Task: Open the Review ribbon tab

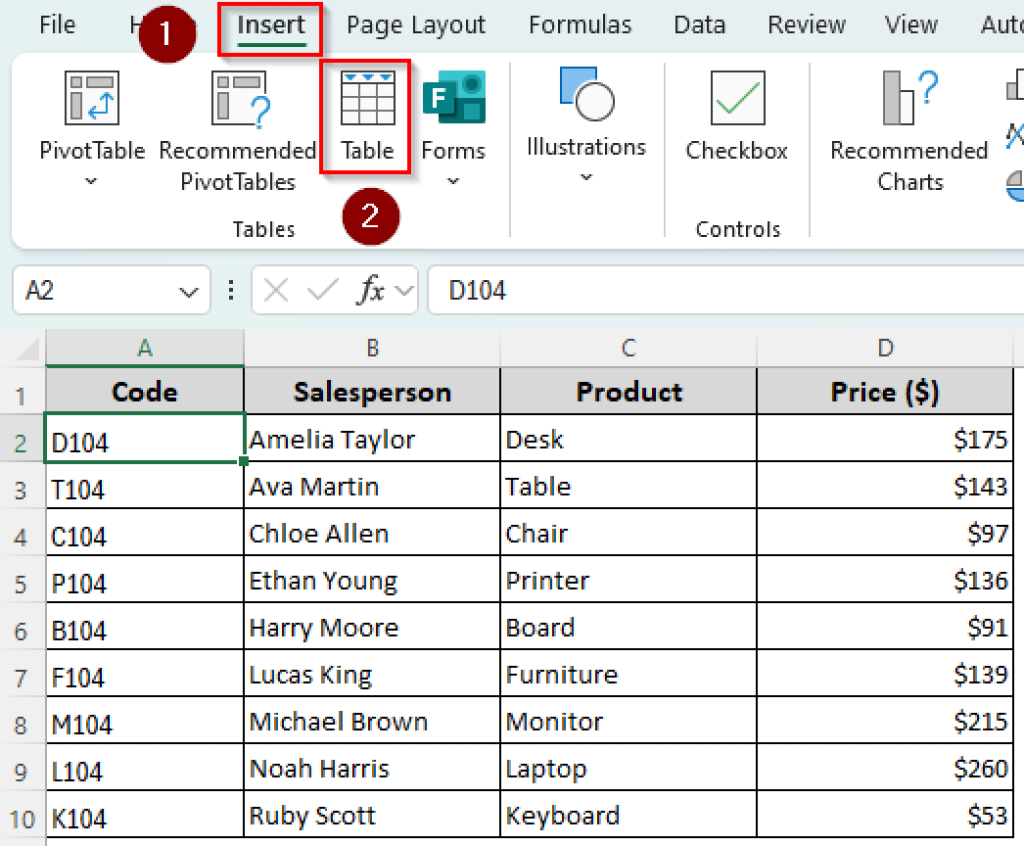Action: (x=806, y=25)
